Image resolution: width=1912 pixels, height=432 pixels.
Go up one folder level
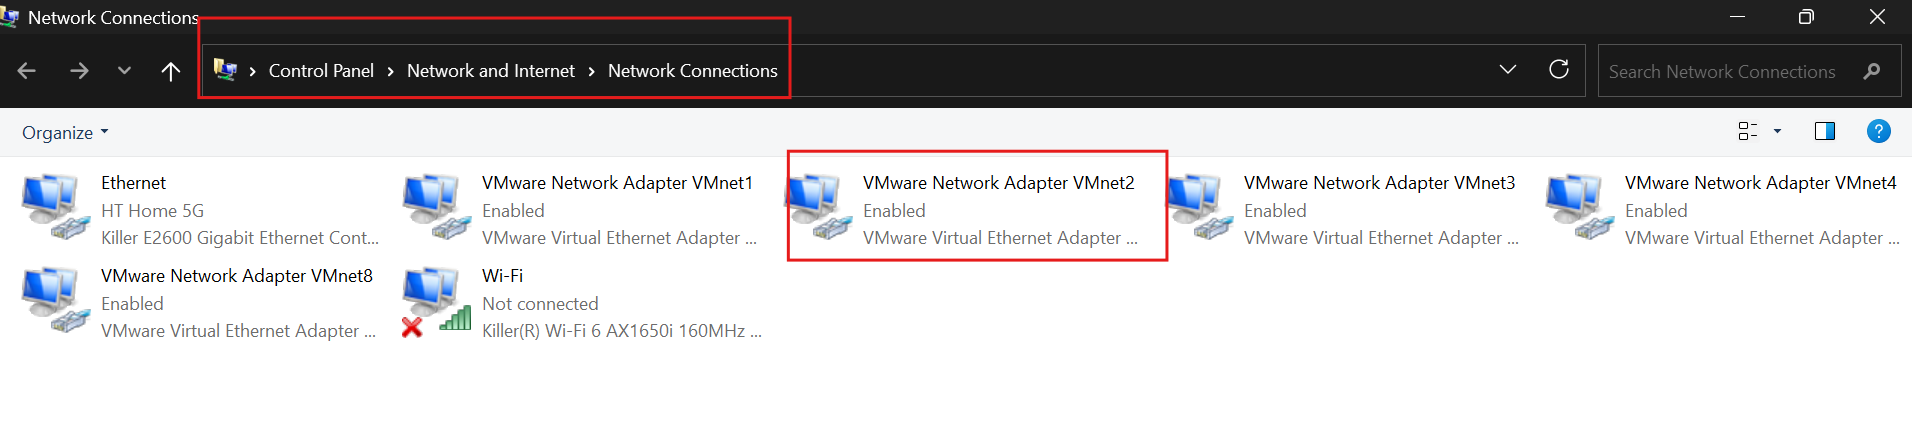(x=171, y=71)
